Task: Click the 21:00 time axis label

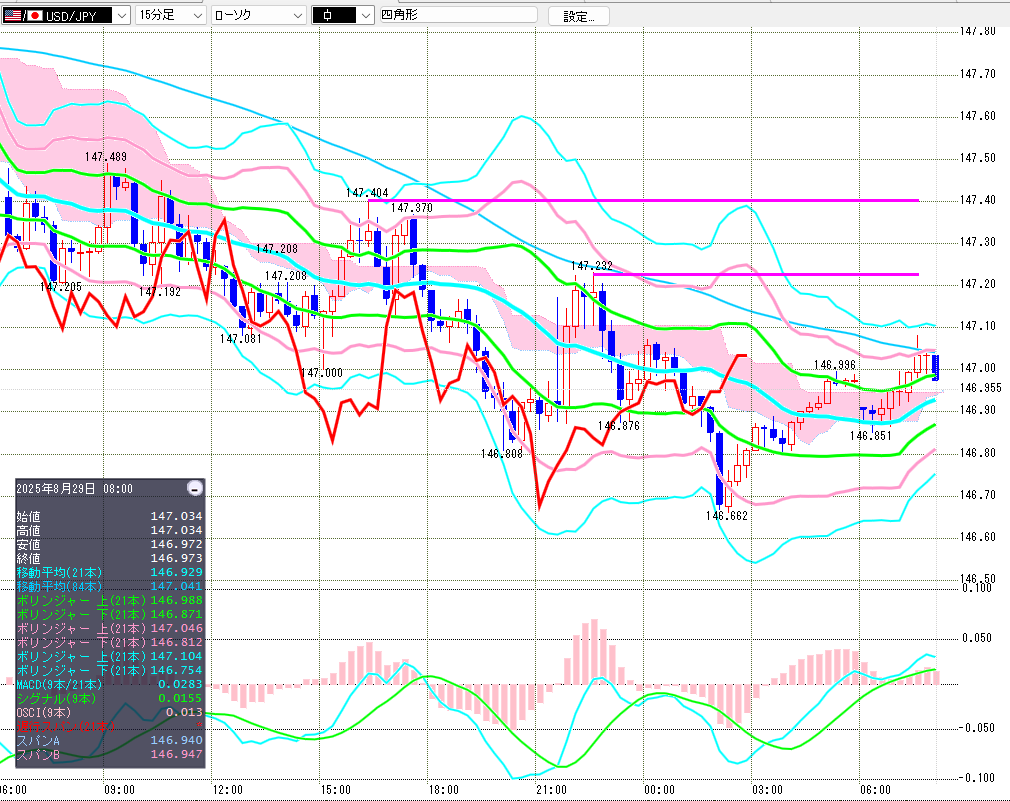Action: [551, 789]
